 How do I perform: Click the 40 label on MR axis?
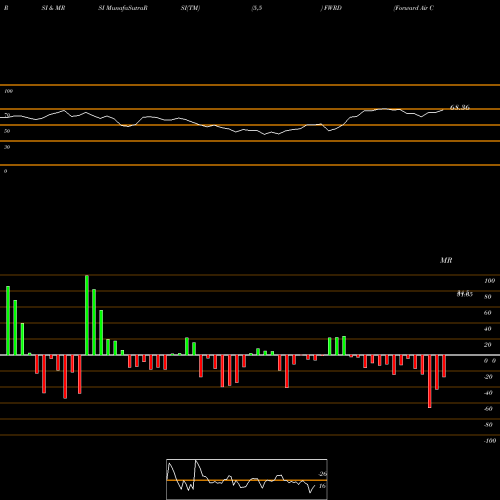(488, 329)
